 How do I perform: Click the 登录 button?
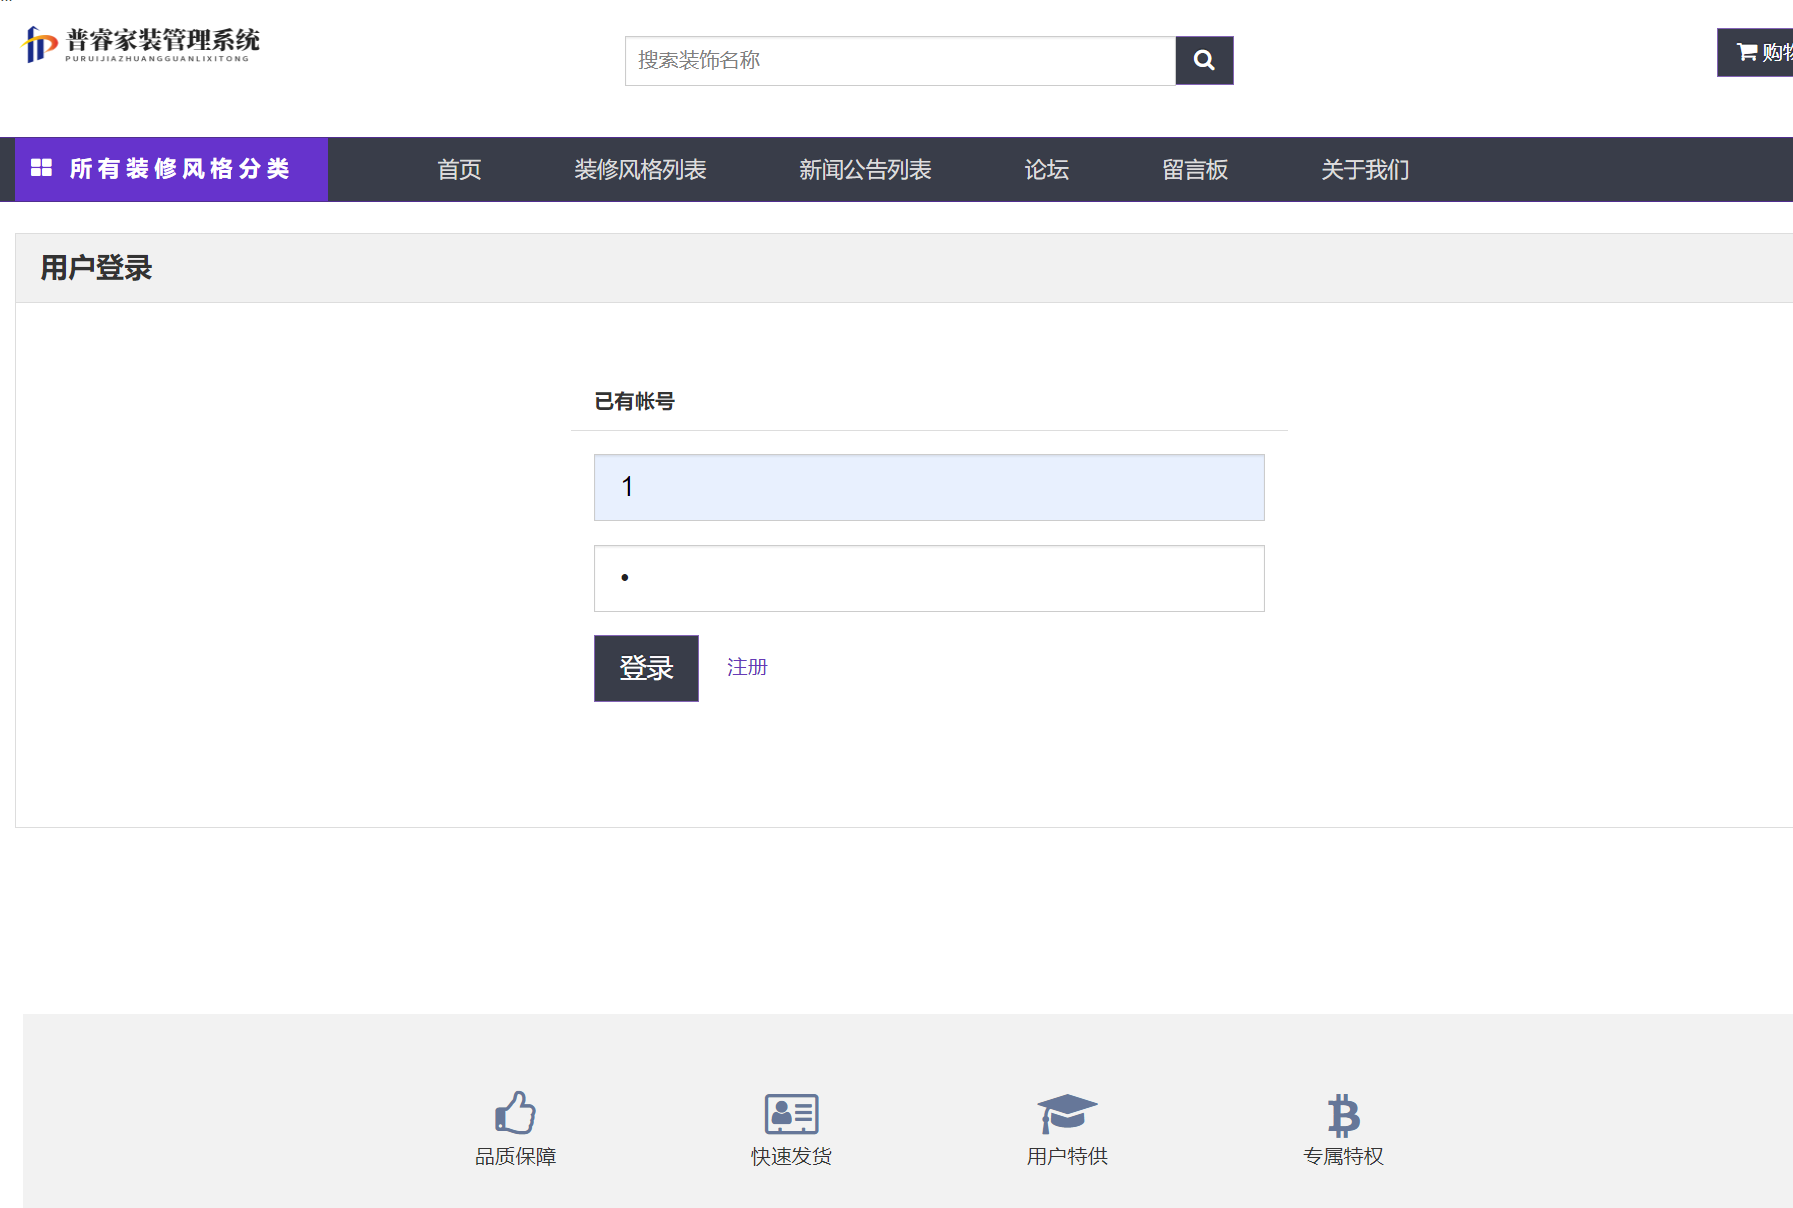coord(646,668)
